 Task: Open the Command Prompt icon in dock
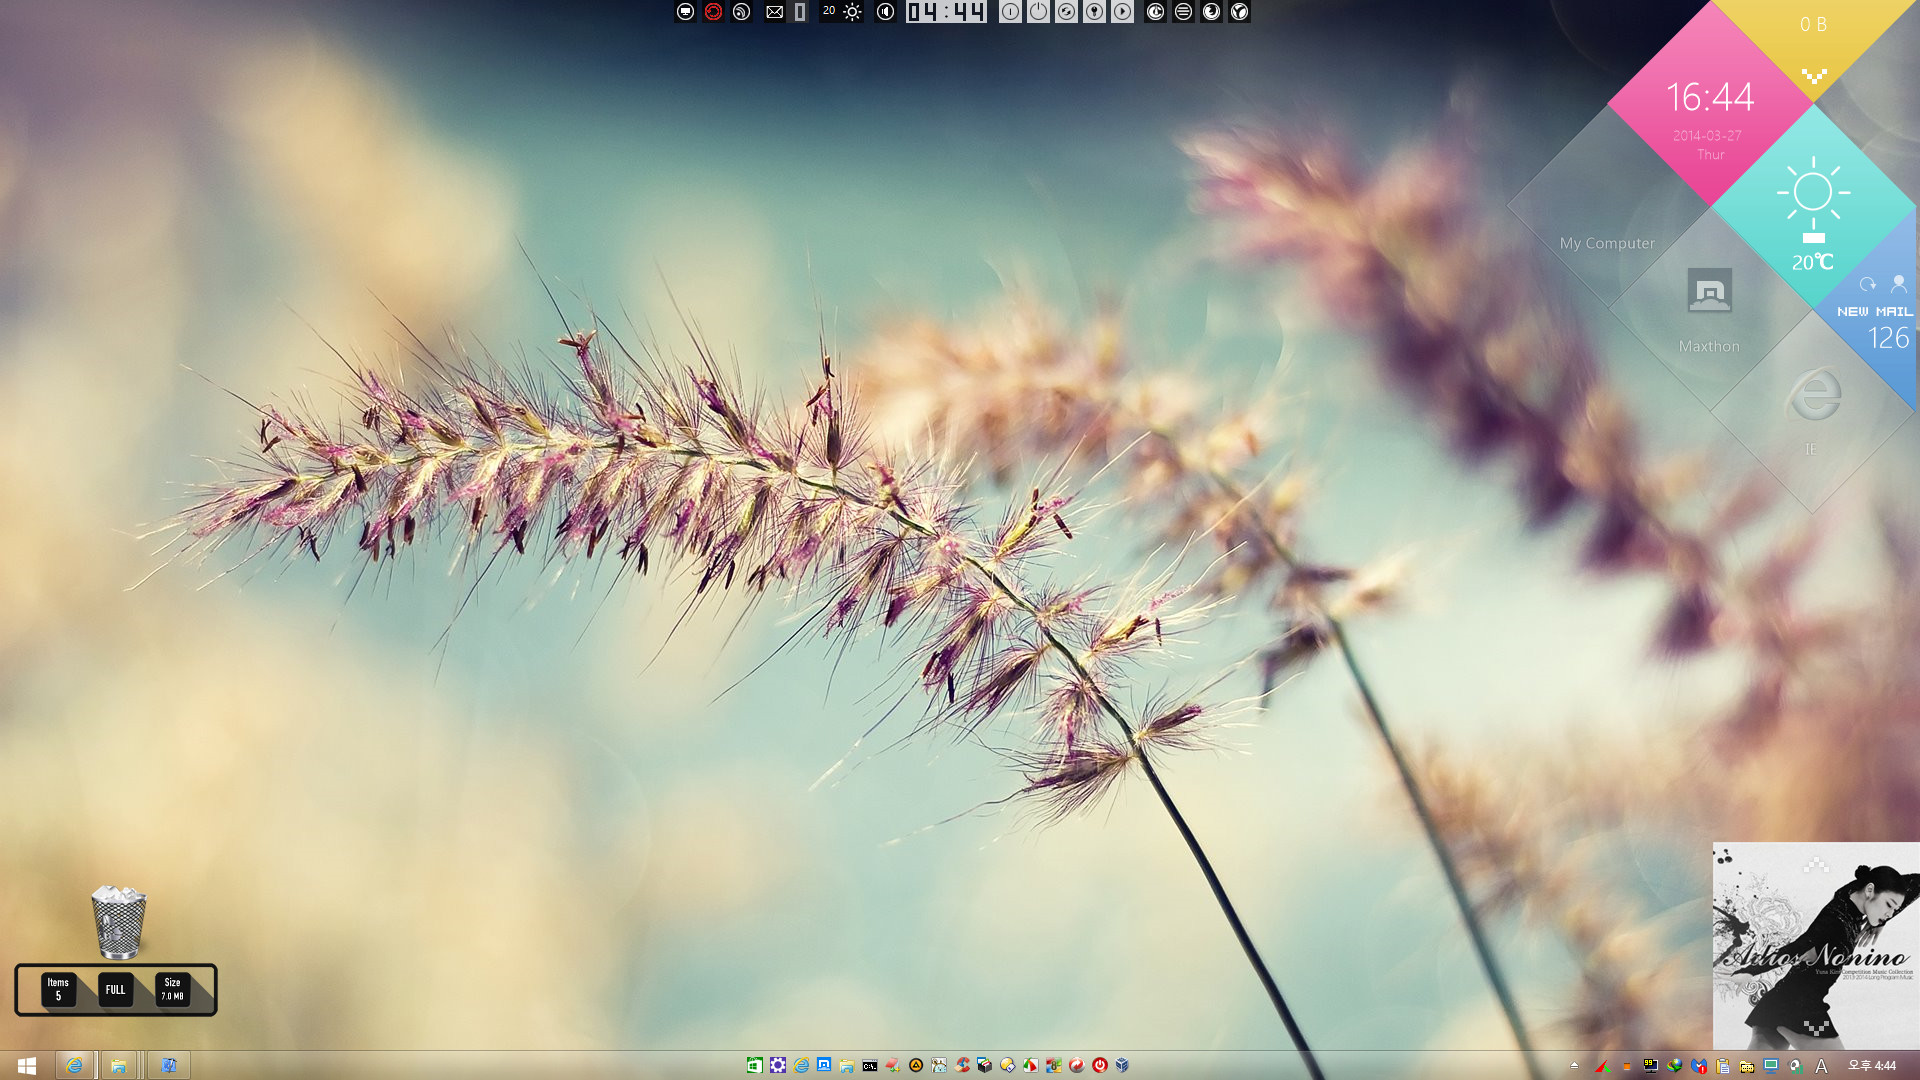tap(870, 1065)
